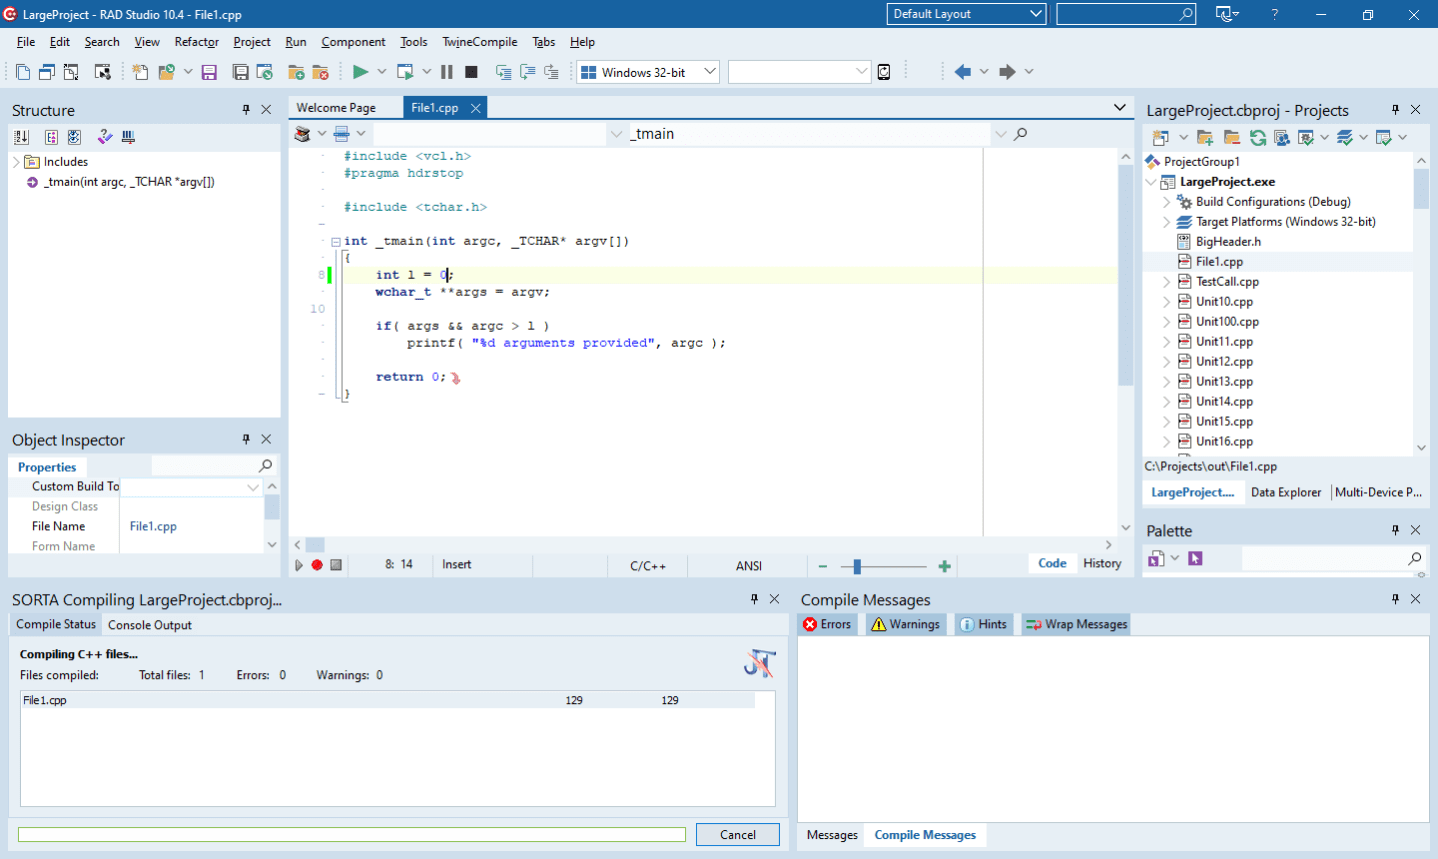Click the Step Over debug icon
1438x859 pixels.
(527, 72)
